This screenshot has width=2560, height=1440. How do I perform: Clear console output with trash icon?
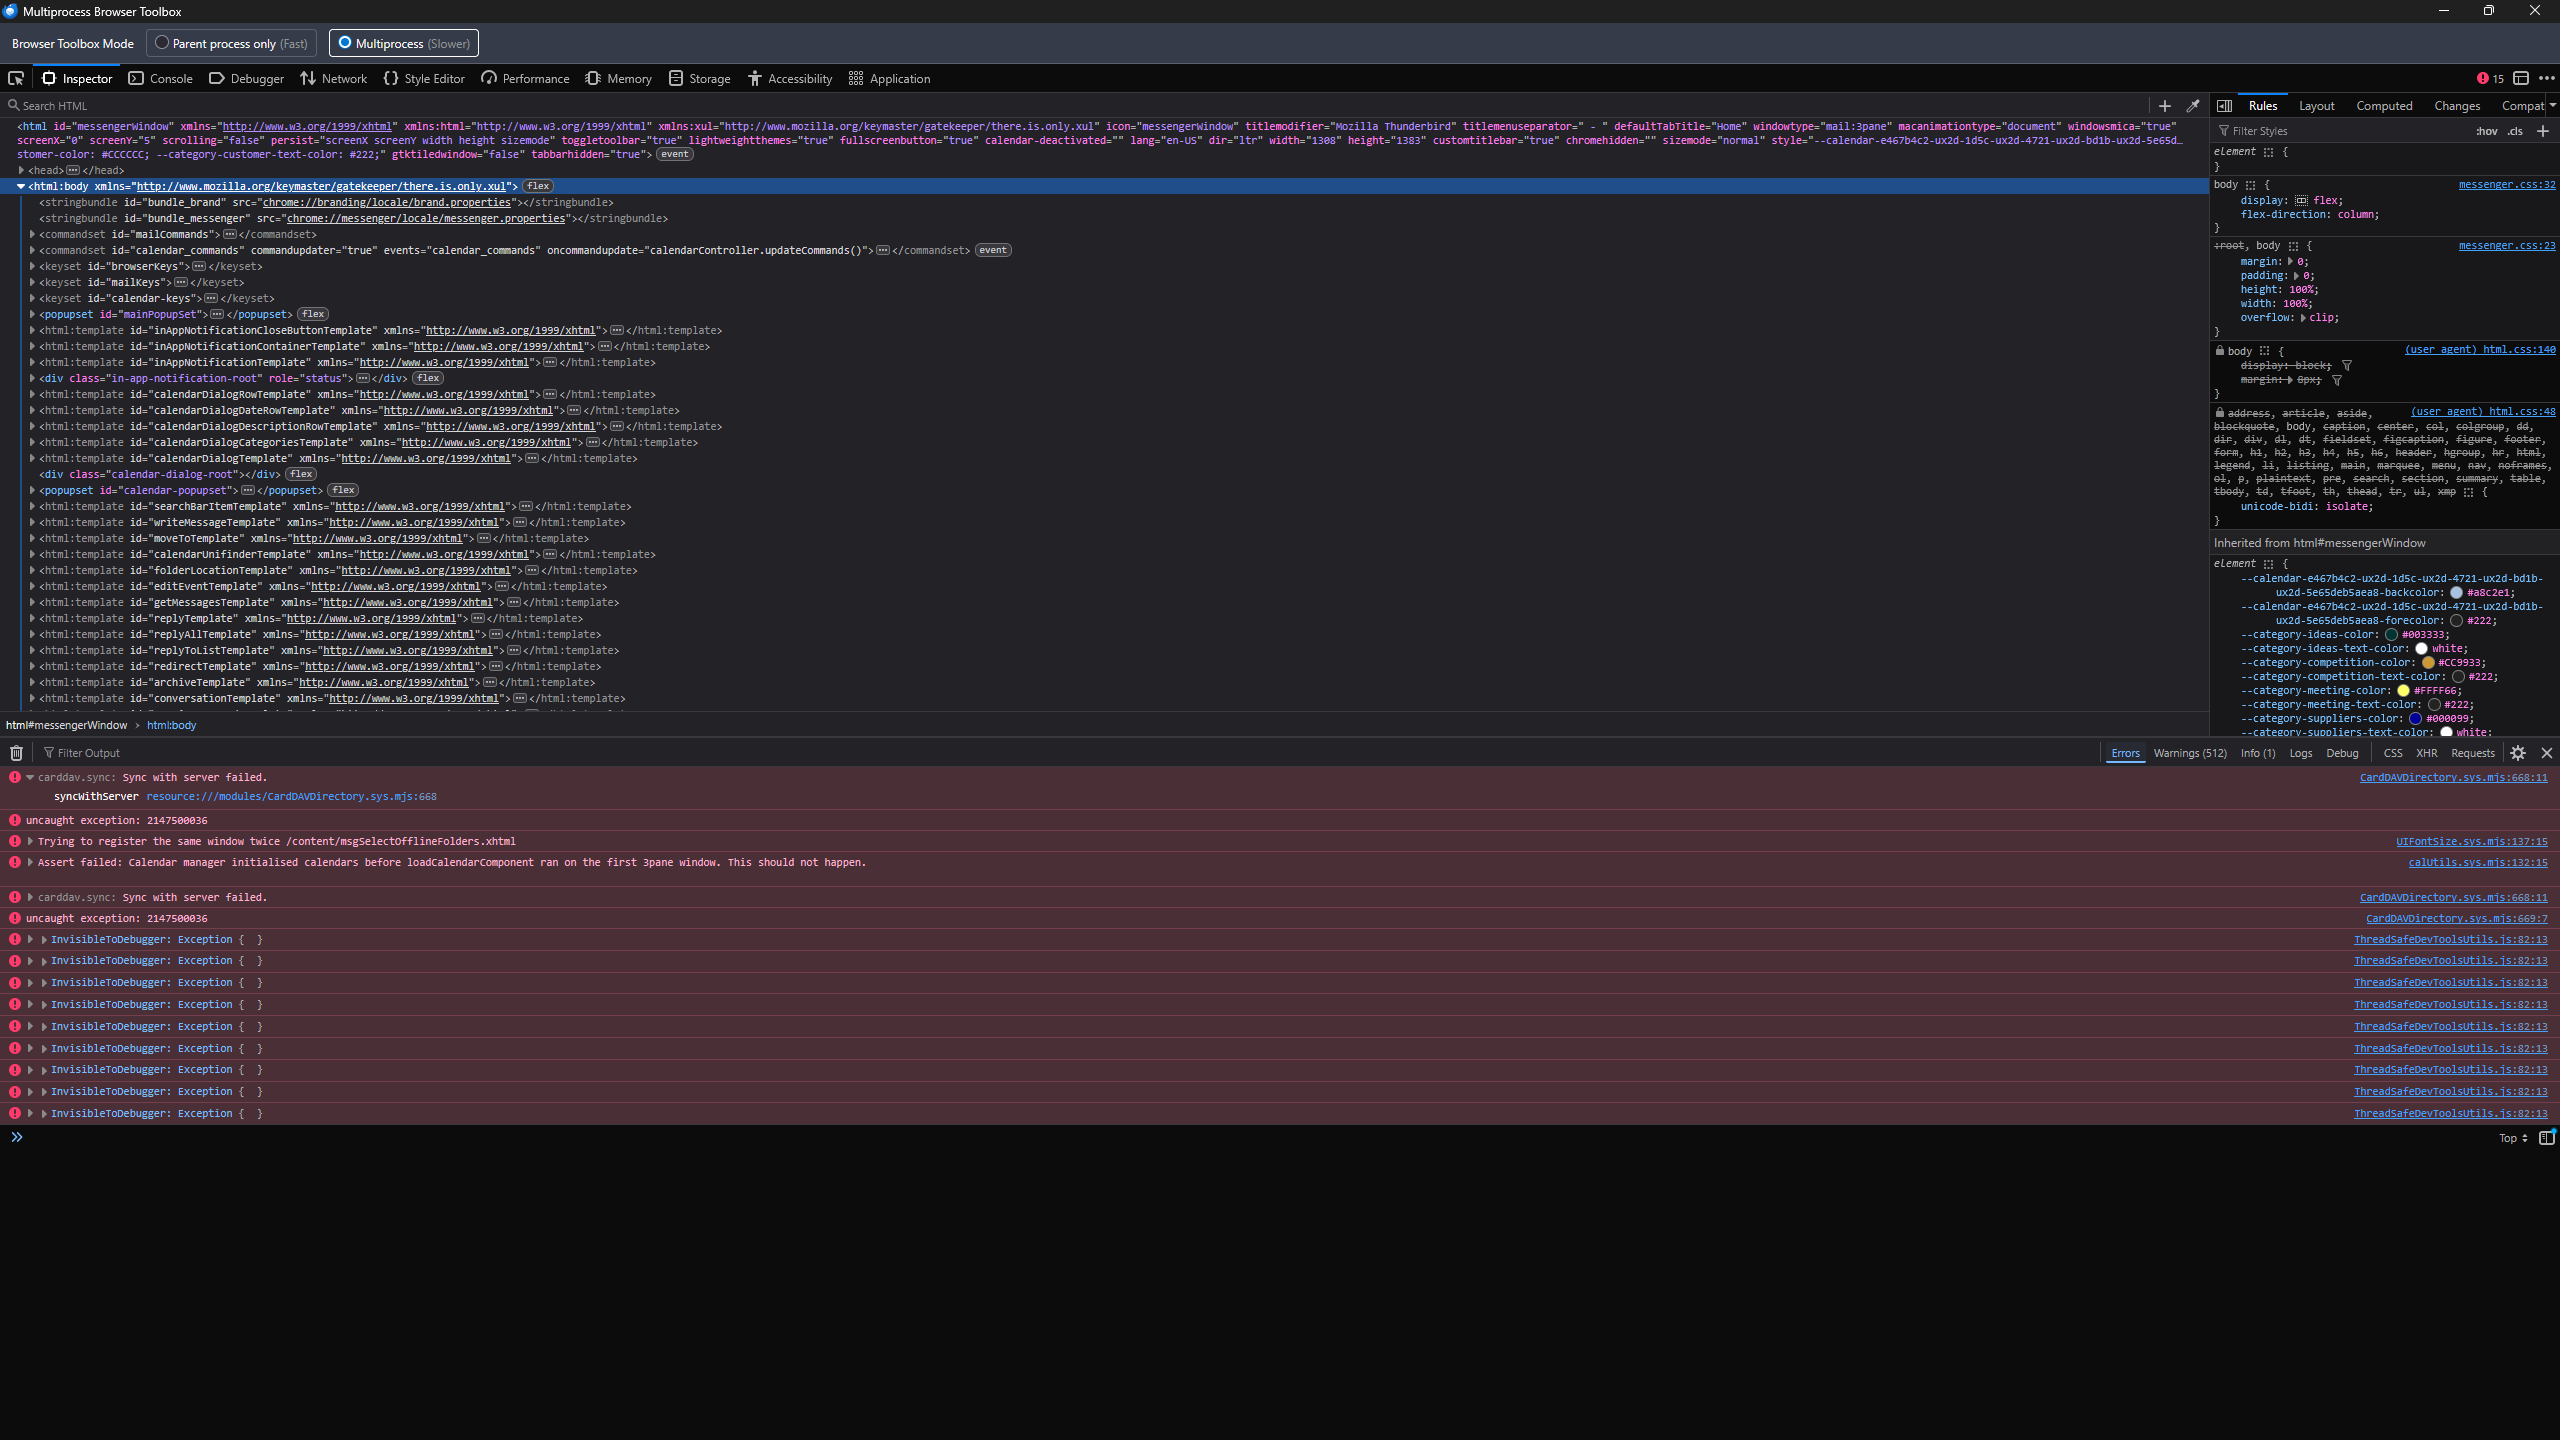tap(16, 753)
